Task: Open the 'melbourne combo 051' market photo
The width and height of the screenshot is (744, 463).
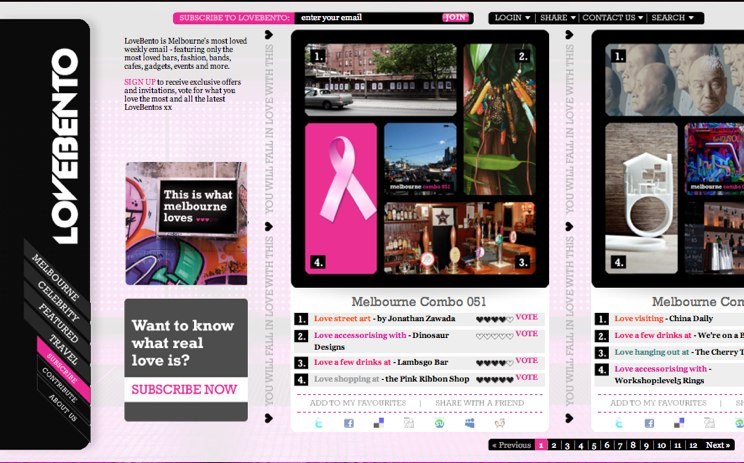Action: coord(420,158)
